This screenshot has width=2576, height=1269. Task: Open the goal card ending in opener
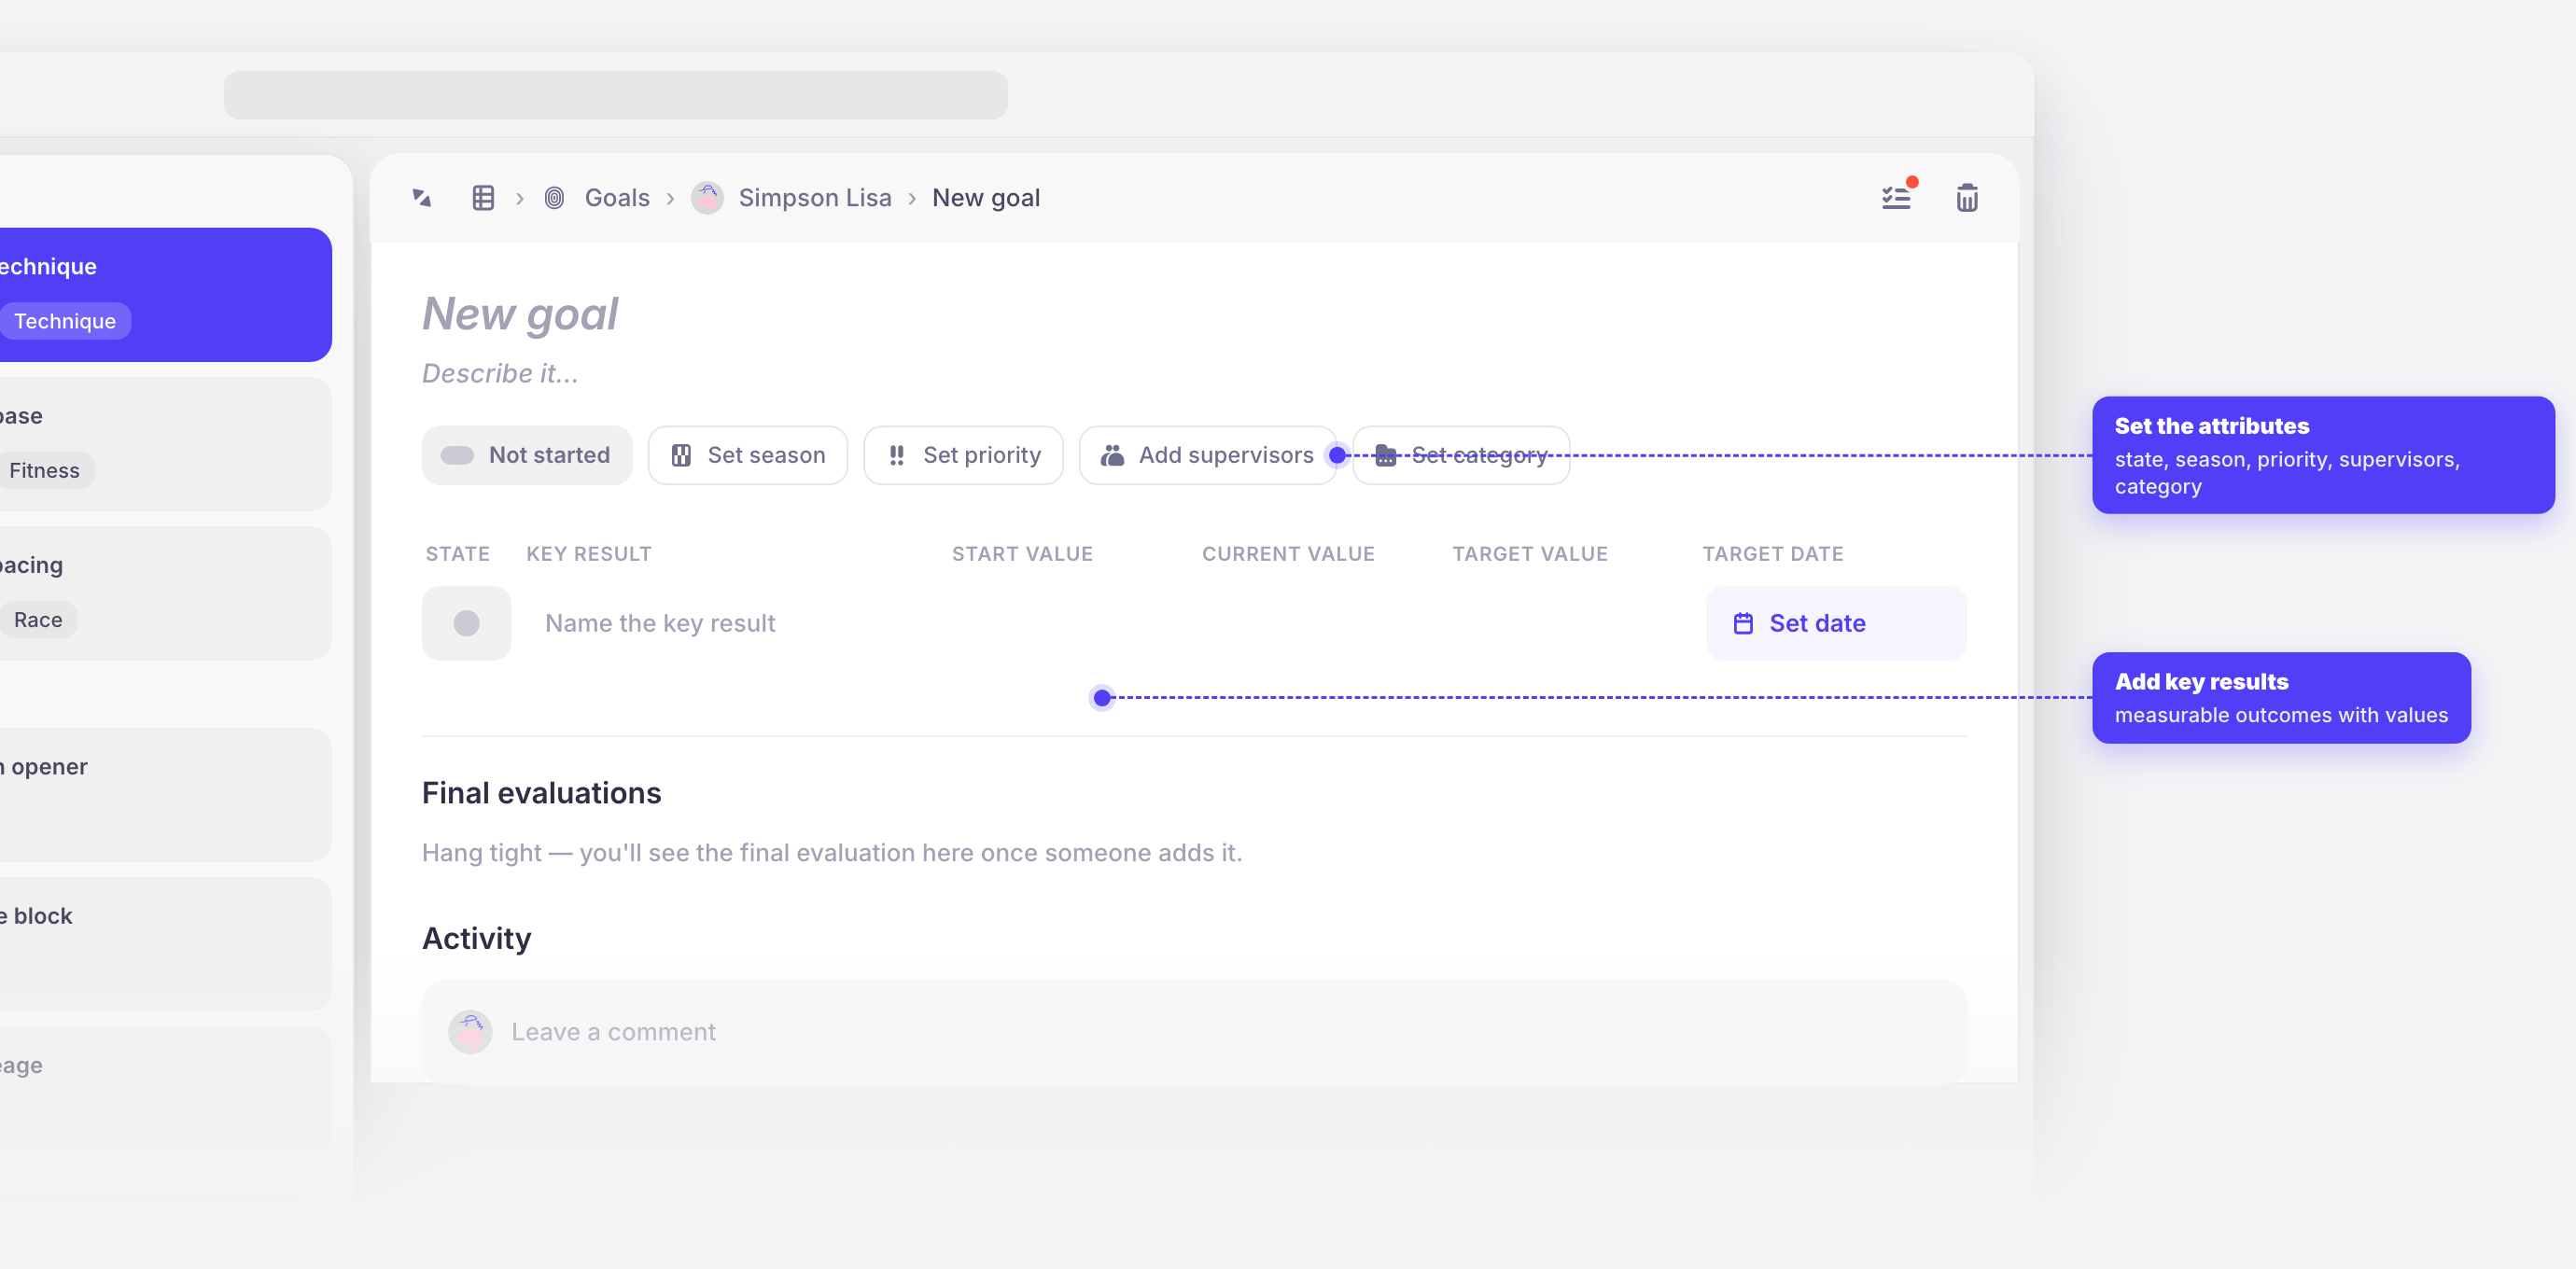click(x=166, y=794)
